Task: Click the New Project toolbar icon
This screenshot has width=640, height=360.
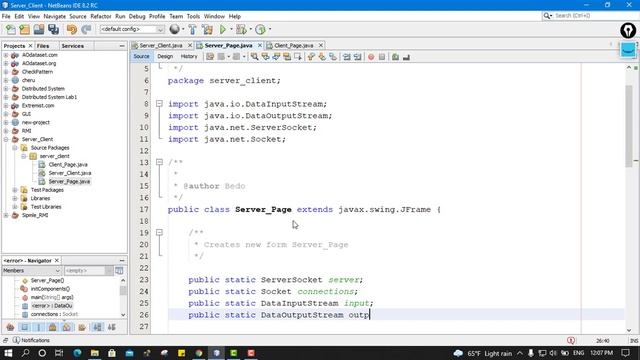Action: tap(24, 29)
